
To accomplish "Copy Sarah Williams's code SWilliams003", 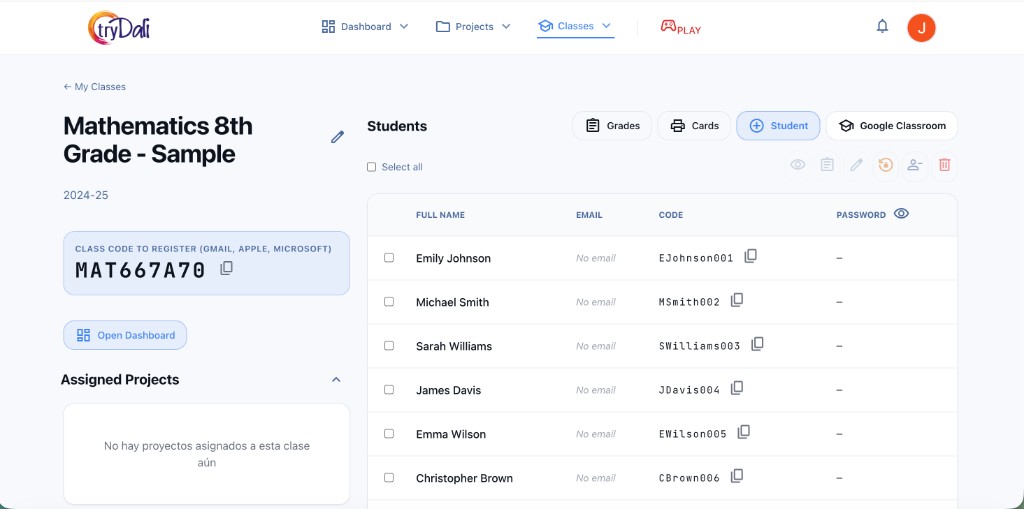I will (757, 345).
